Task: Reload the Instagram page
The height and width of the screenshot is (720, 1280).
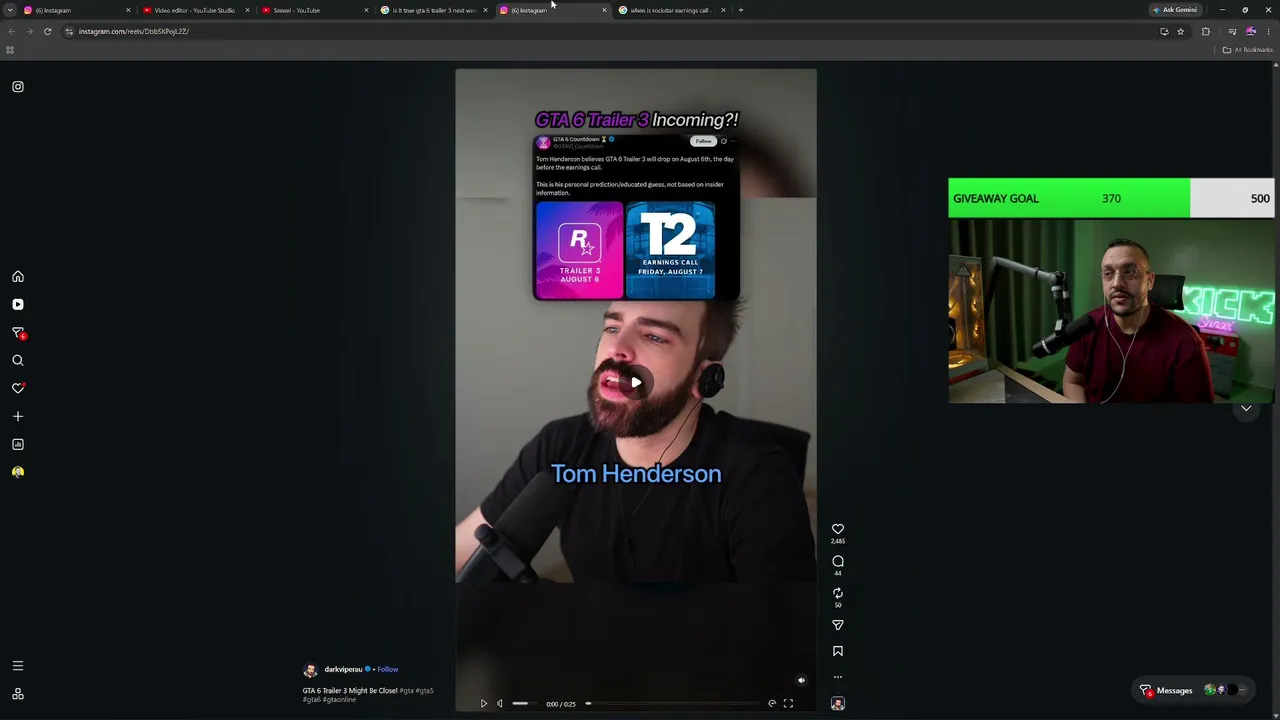Action: pos(47,31)
